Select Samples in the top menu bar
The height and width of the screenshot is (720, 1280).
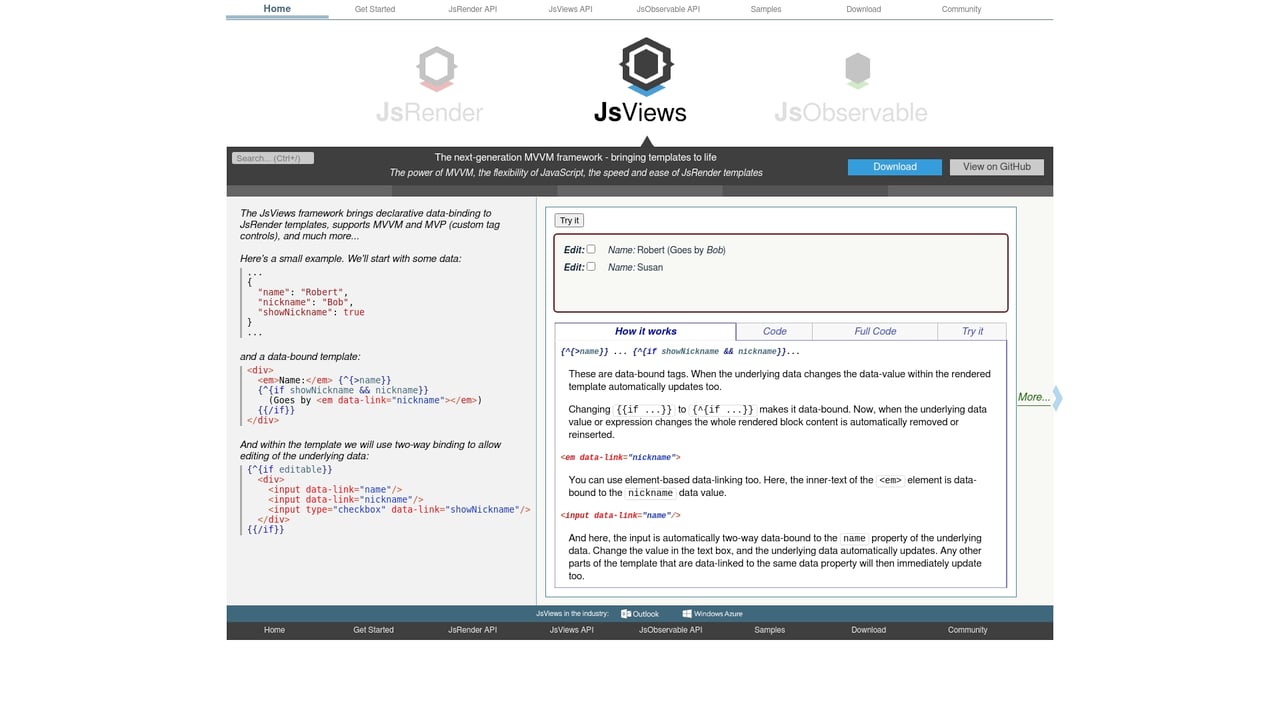pos(765,9)
